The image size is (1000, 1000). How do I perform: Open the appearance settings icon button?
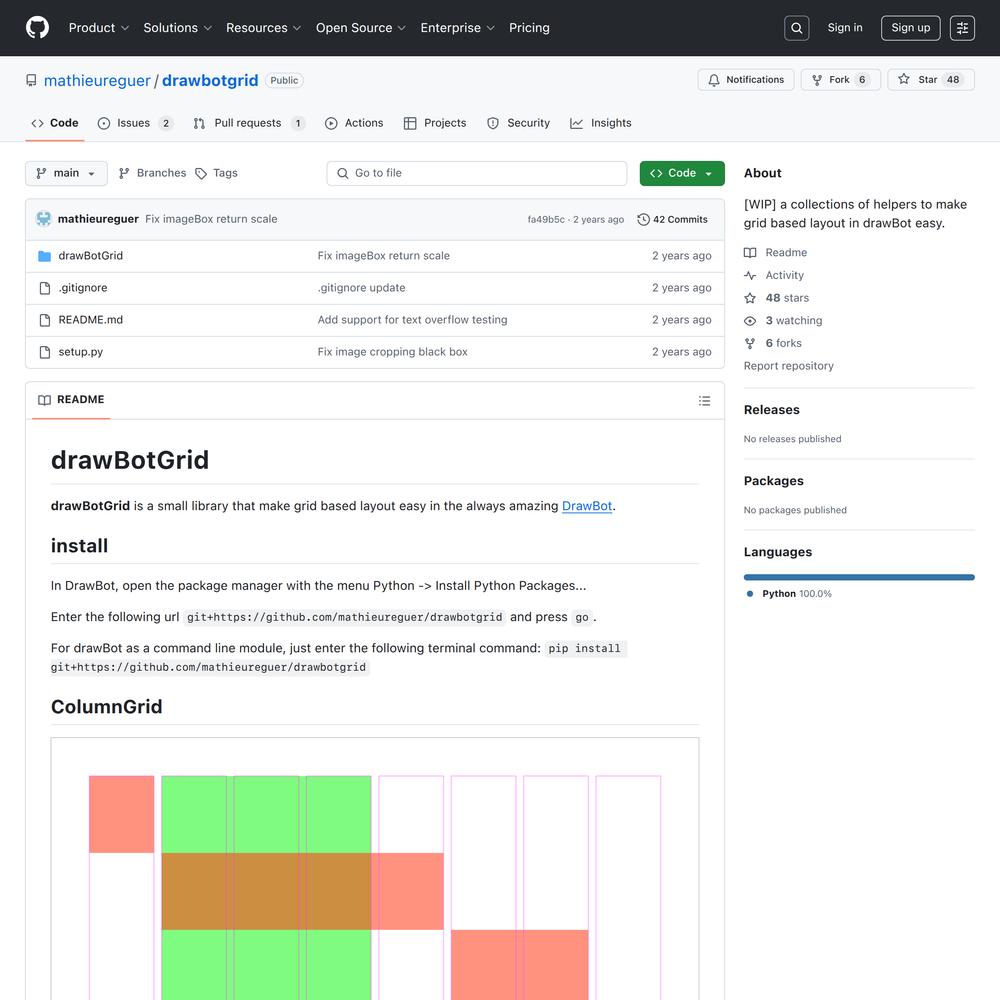[x=962, y=28]
